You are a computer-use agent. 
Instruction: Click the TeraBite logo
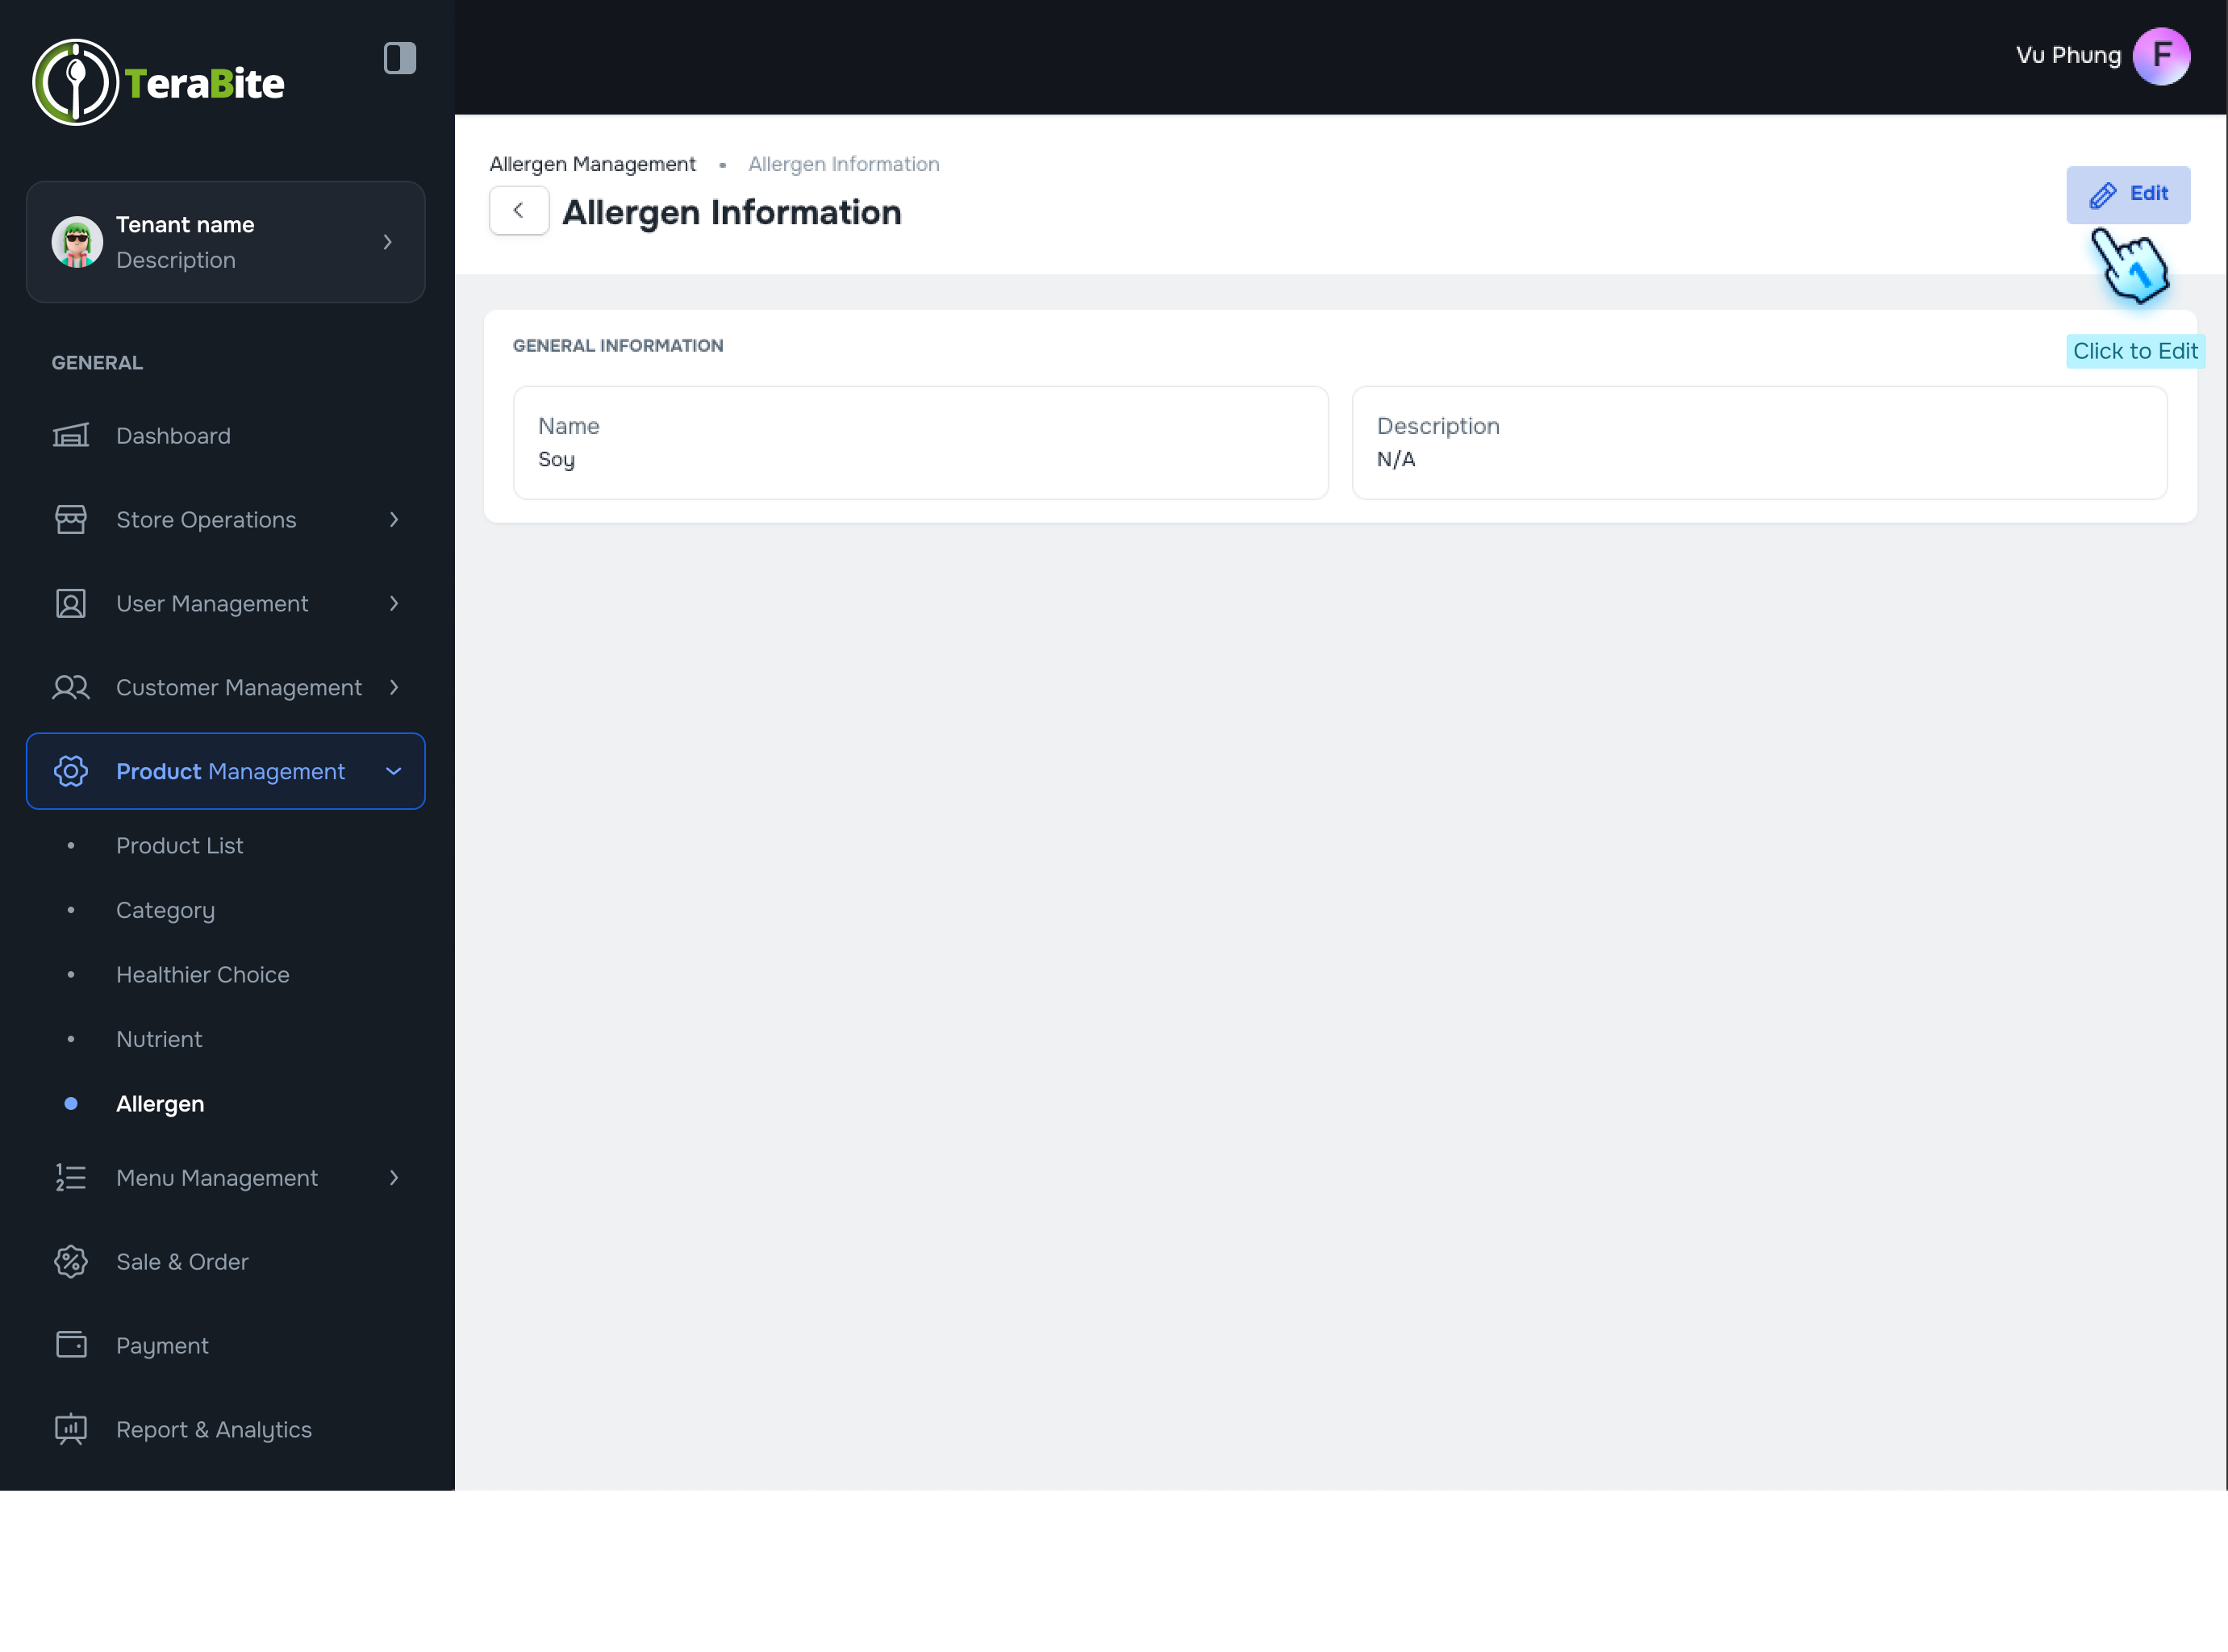coord(158,82)
